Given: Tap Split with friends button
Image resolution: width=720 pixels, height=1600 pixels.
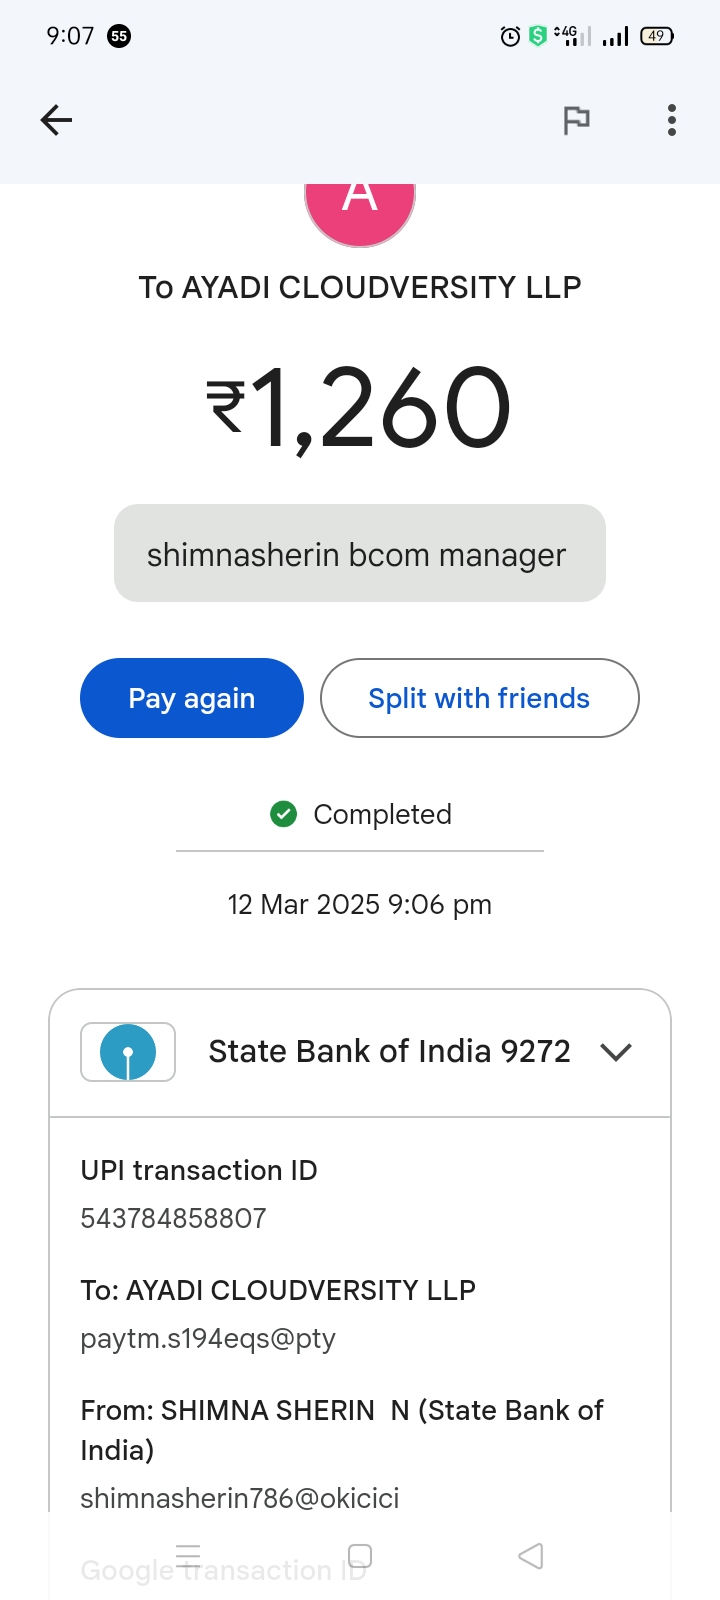Looking at the screenshot, I should (x=479, y=698).
